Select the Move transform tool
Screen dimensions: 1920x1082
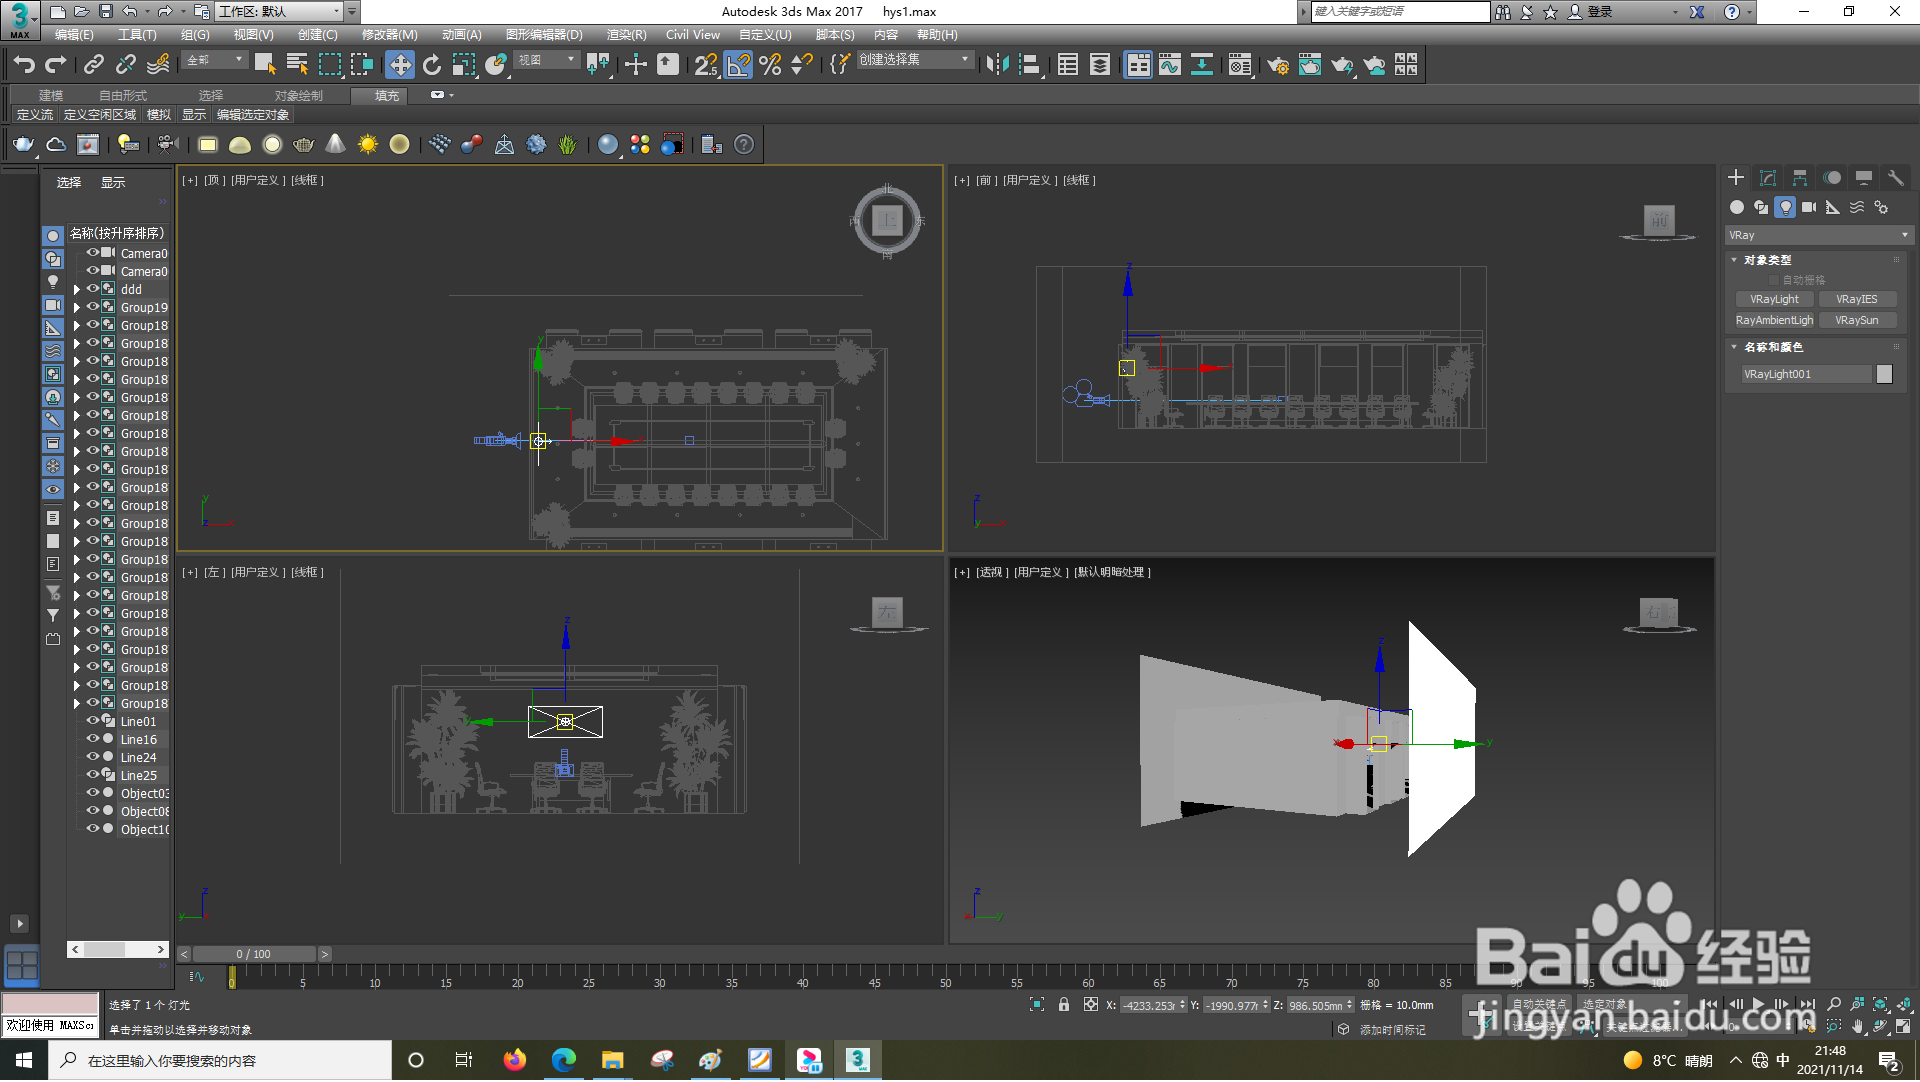pos(400,65)
